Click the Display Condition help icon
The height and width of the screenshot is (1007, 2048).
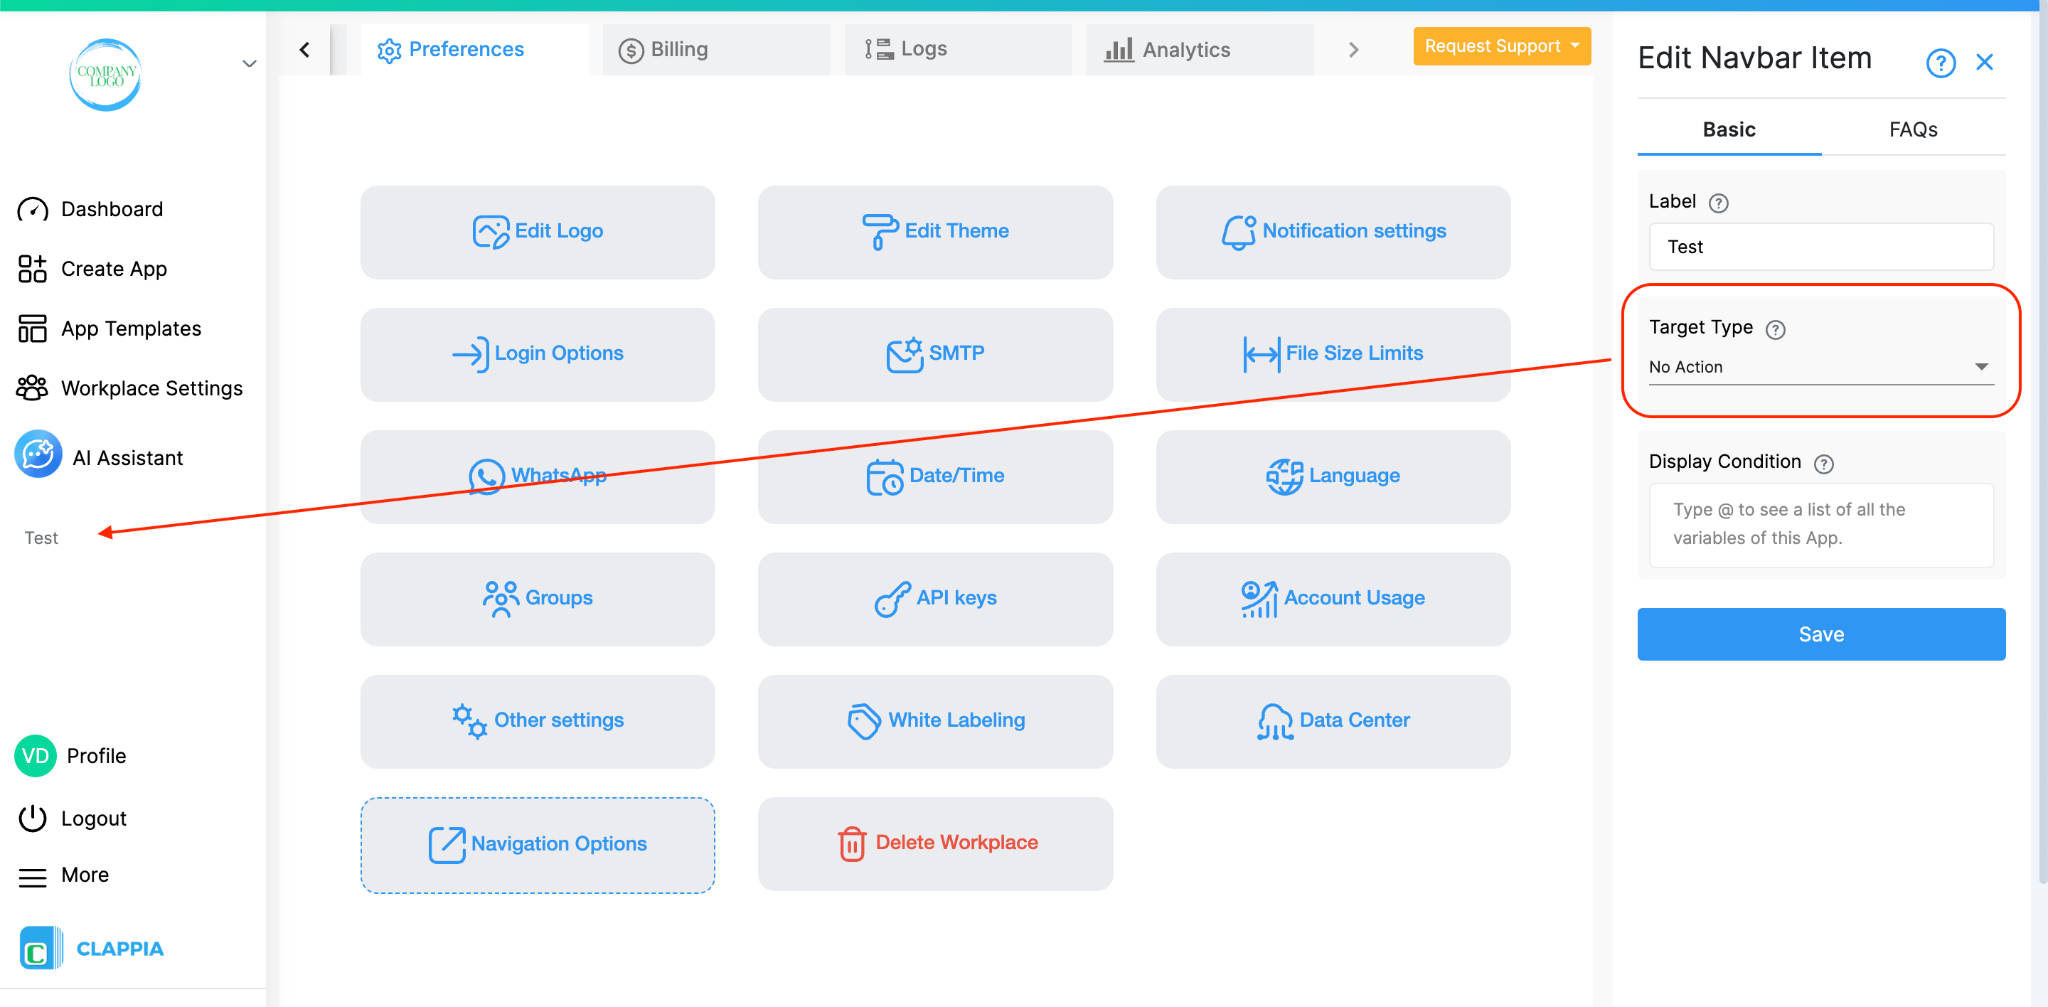pos(1824,464)
